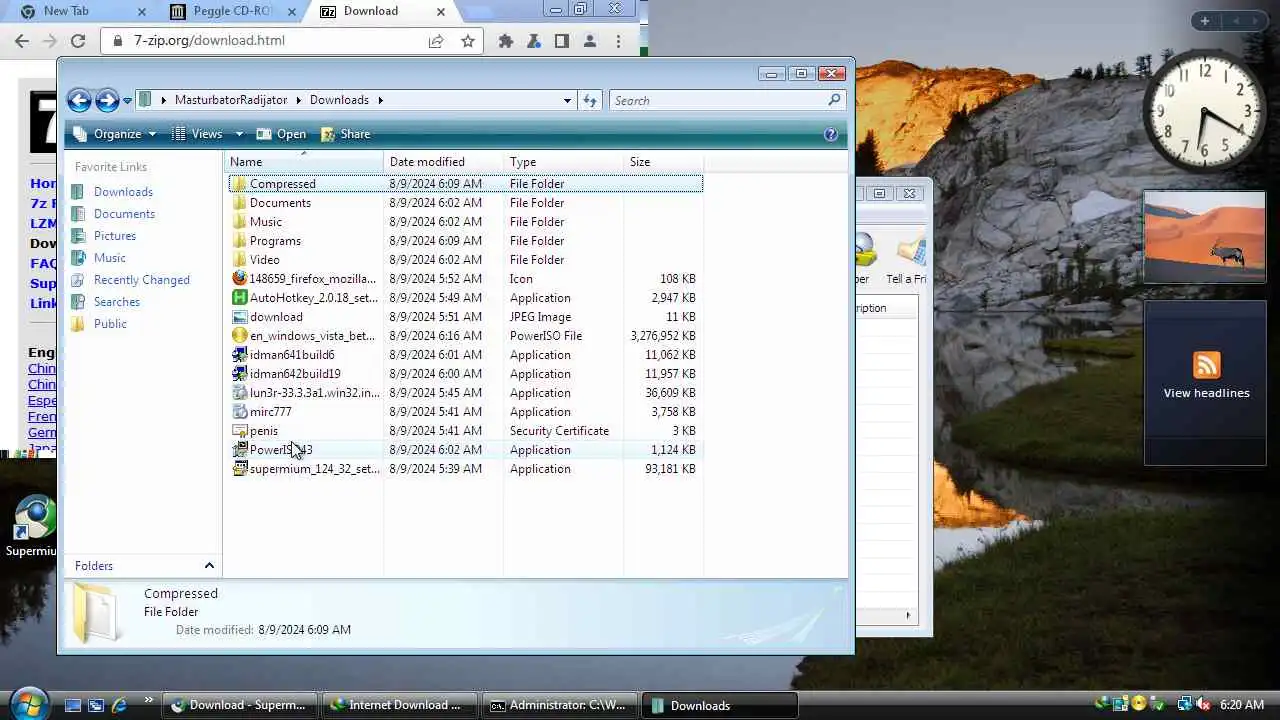Sort files by Size column
1280x720 pixels.
click(663, 162)
